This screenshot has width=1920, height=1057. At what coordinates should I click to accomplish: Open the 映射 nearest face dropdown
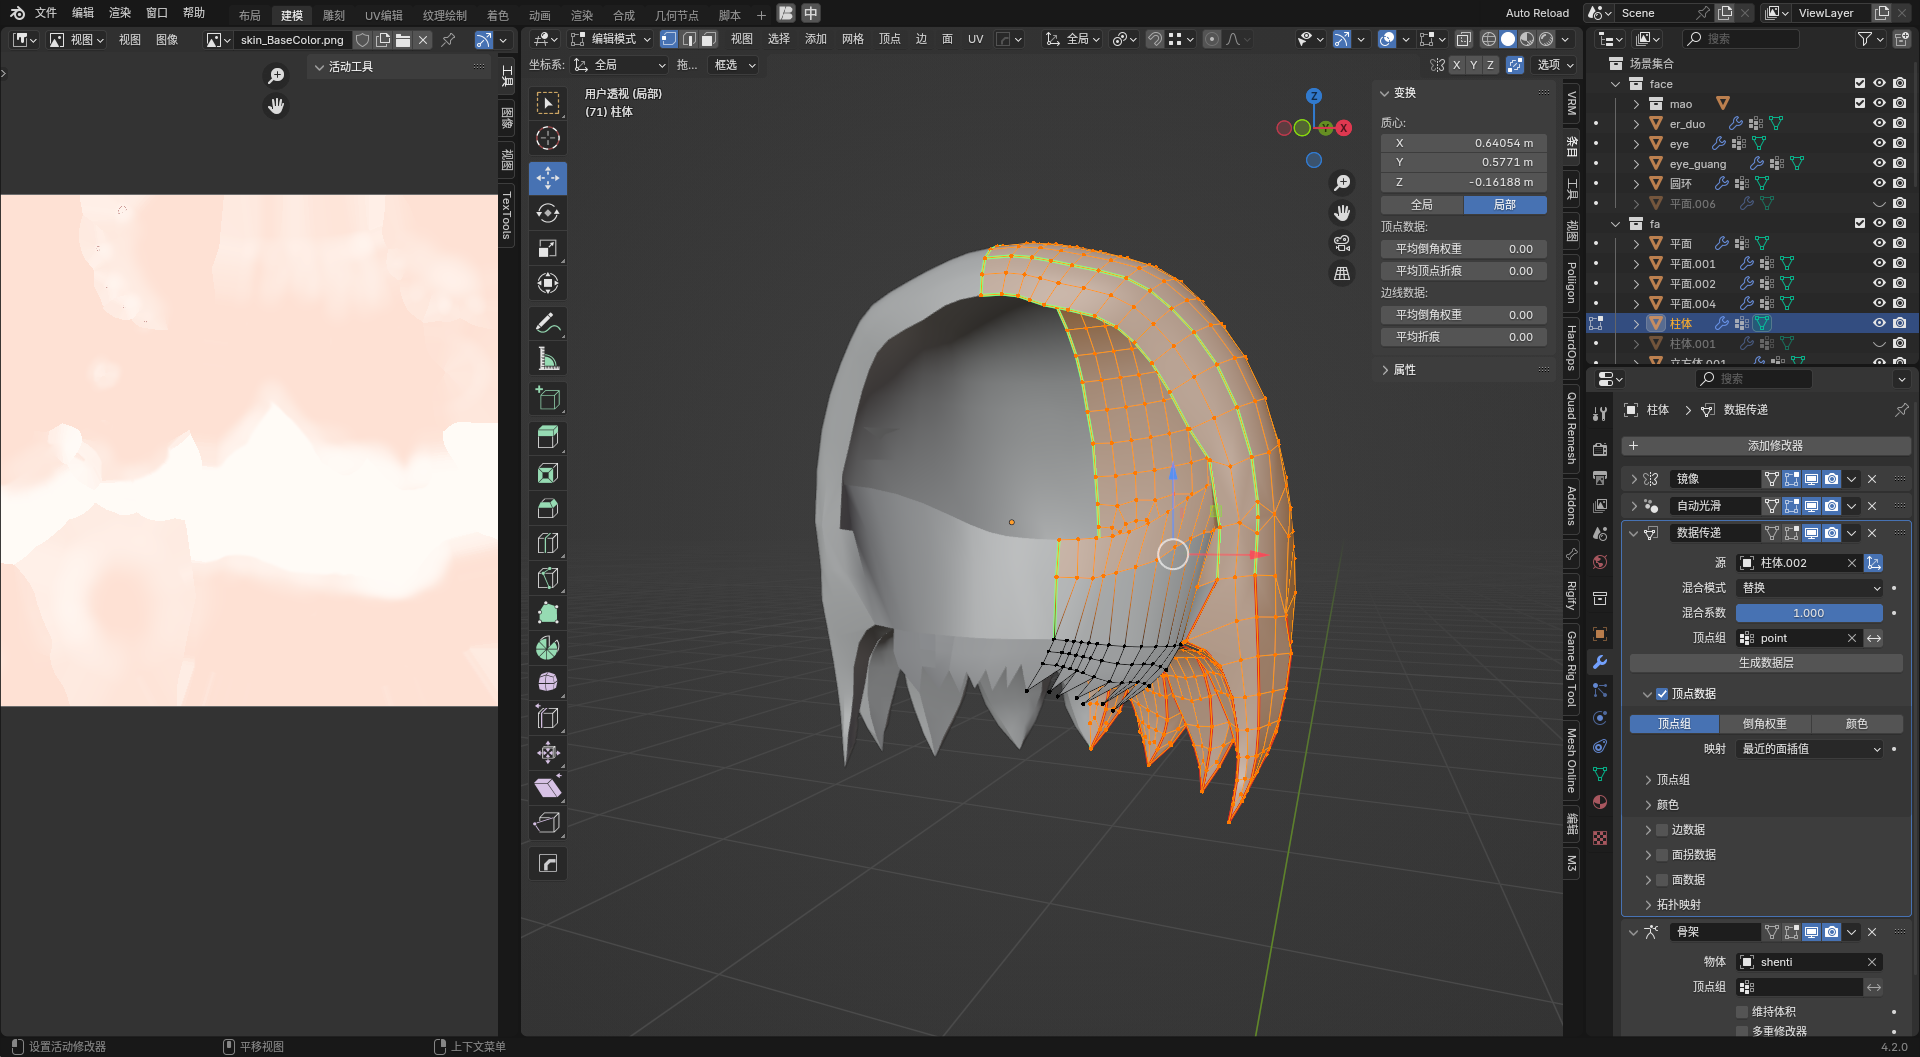pyautogui.click(x=1810, y=749)
